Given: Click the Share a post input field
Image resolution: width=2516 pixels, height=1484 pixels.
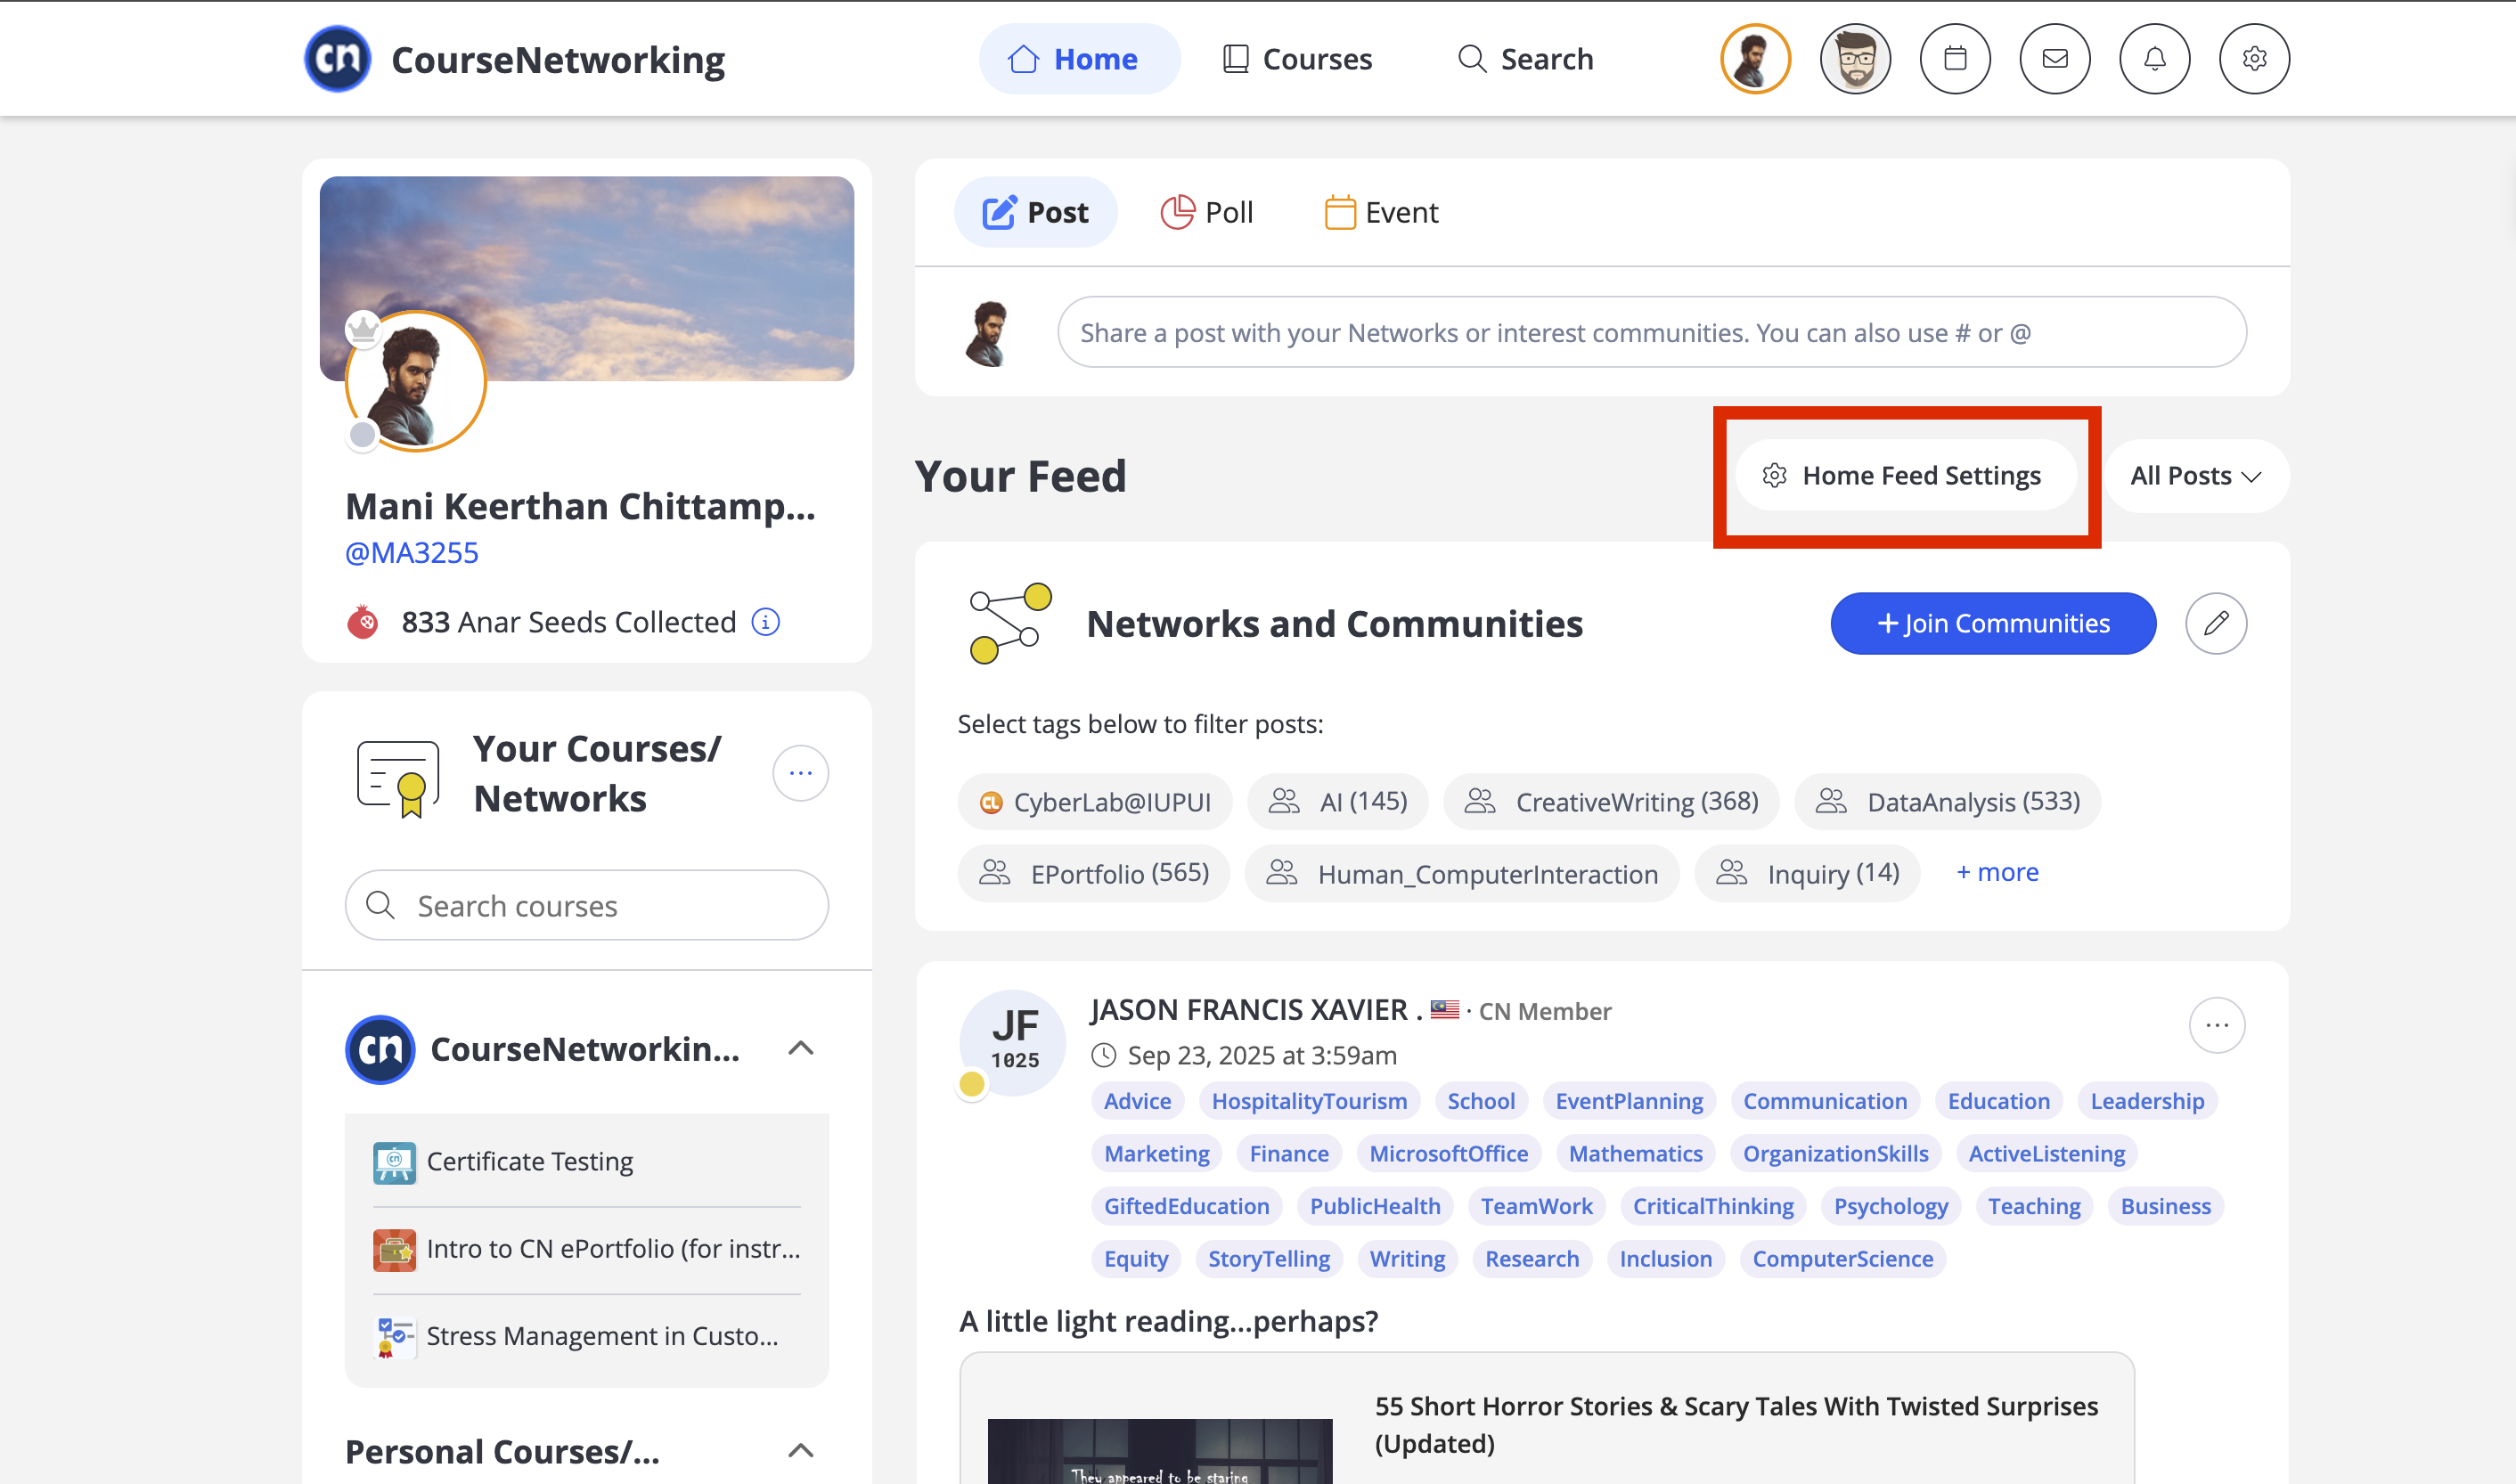Looking at the screenshot, I should coord(1652,333).
